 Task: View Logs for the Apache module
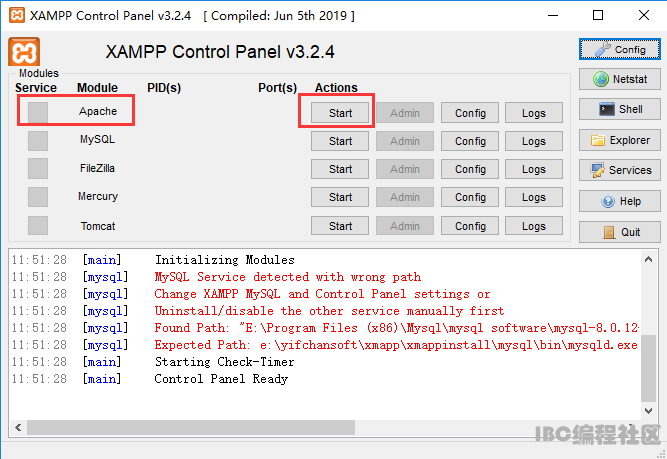(x=533, y=113)
